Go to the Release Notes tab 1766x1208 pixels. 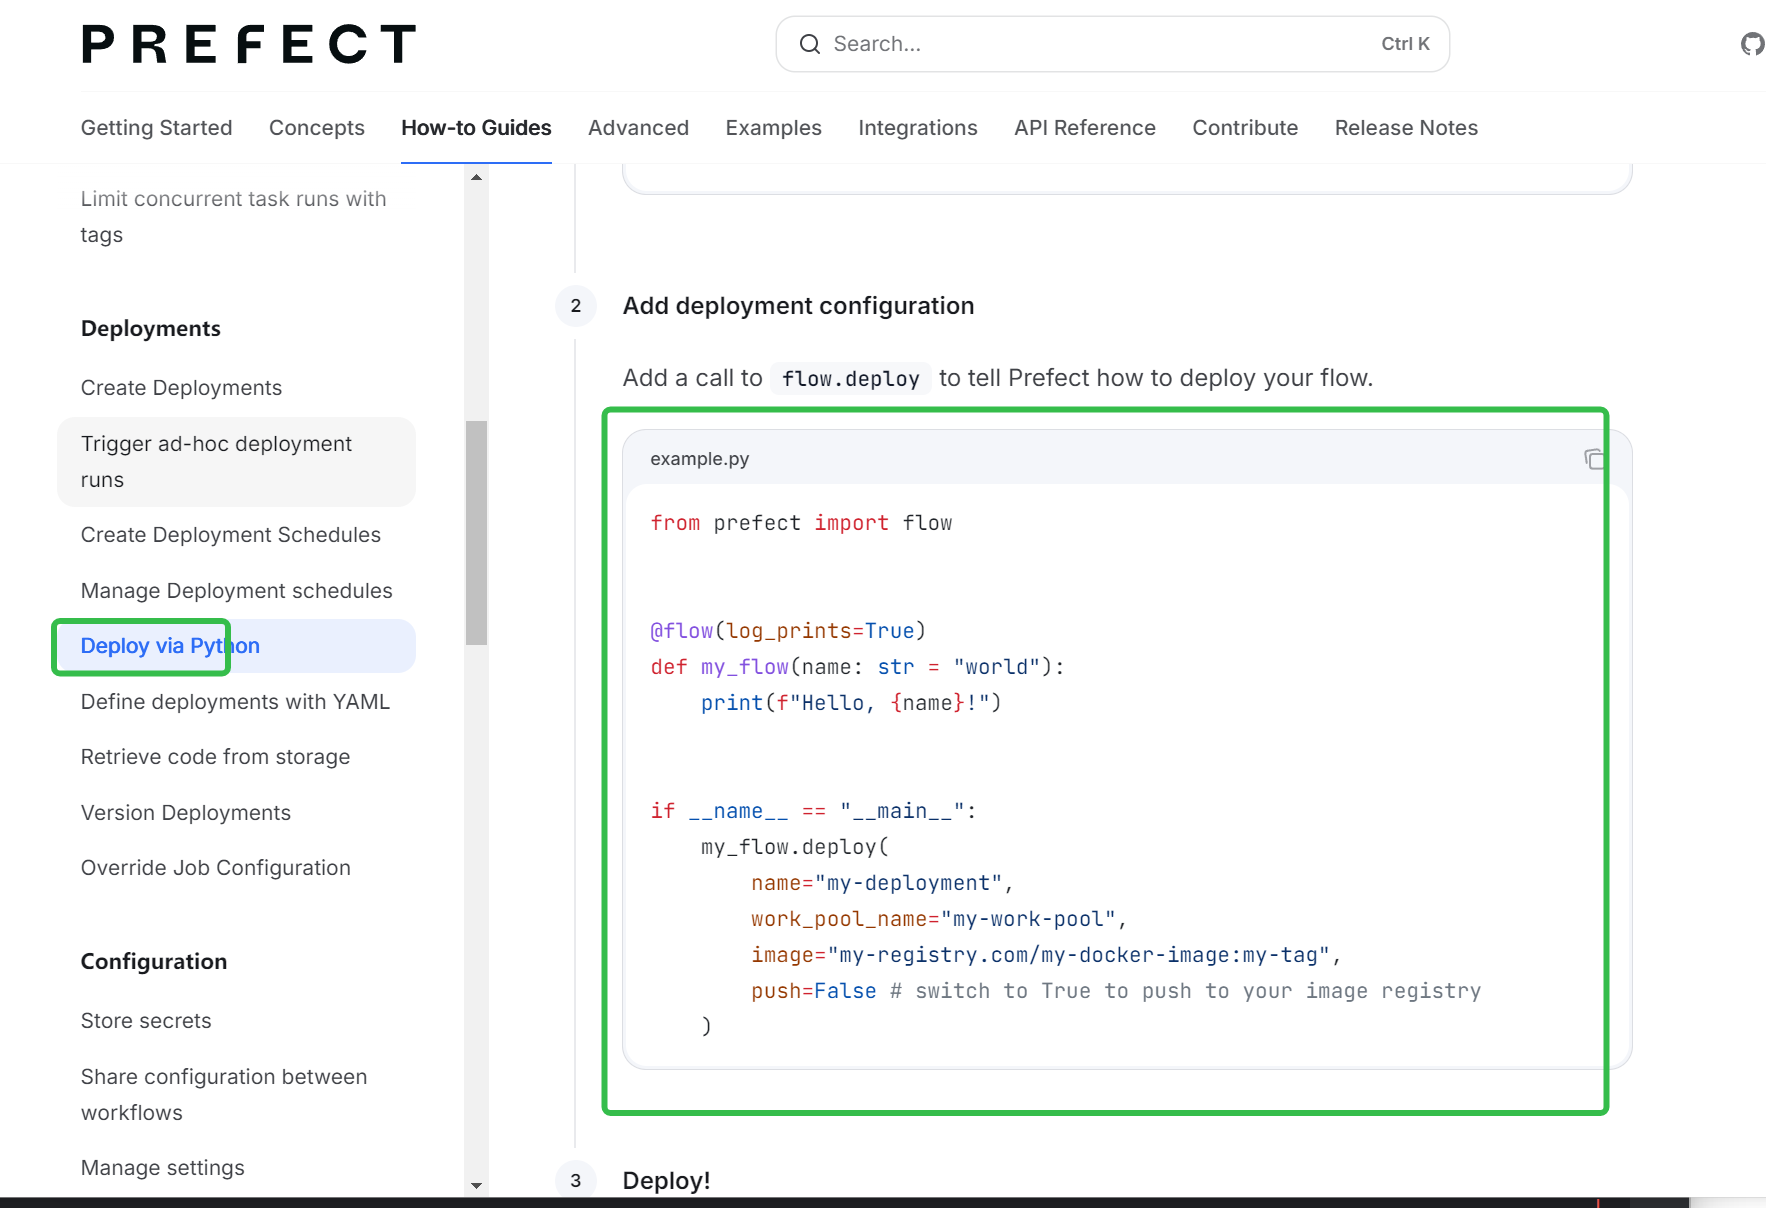(1405, 128)
